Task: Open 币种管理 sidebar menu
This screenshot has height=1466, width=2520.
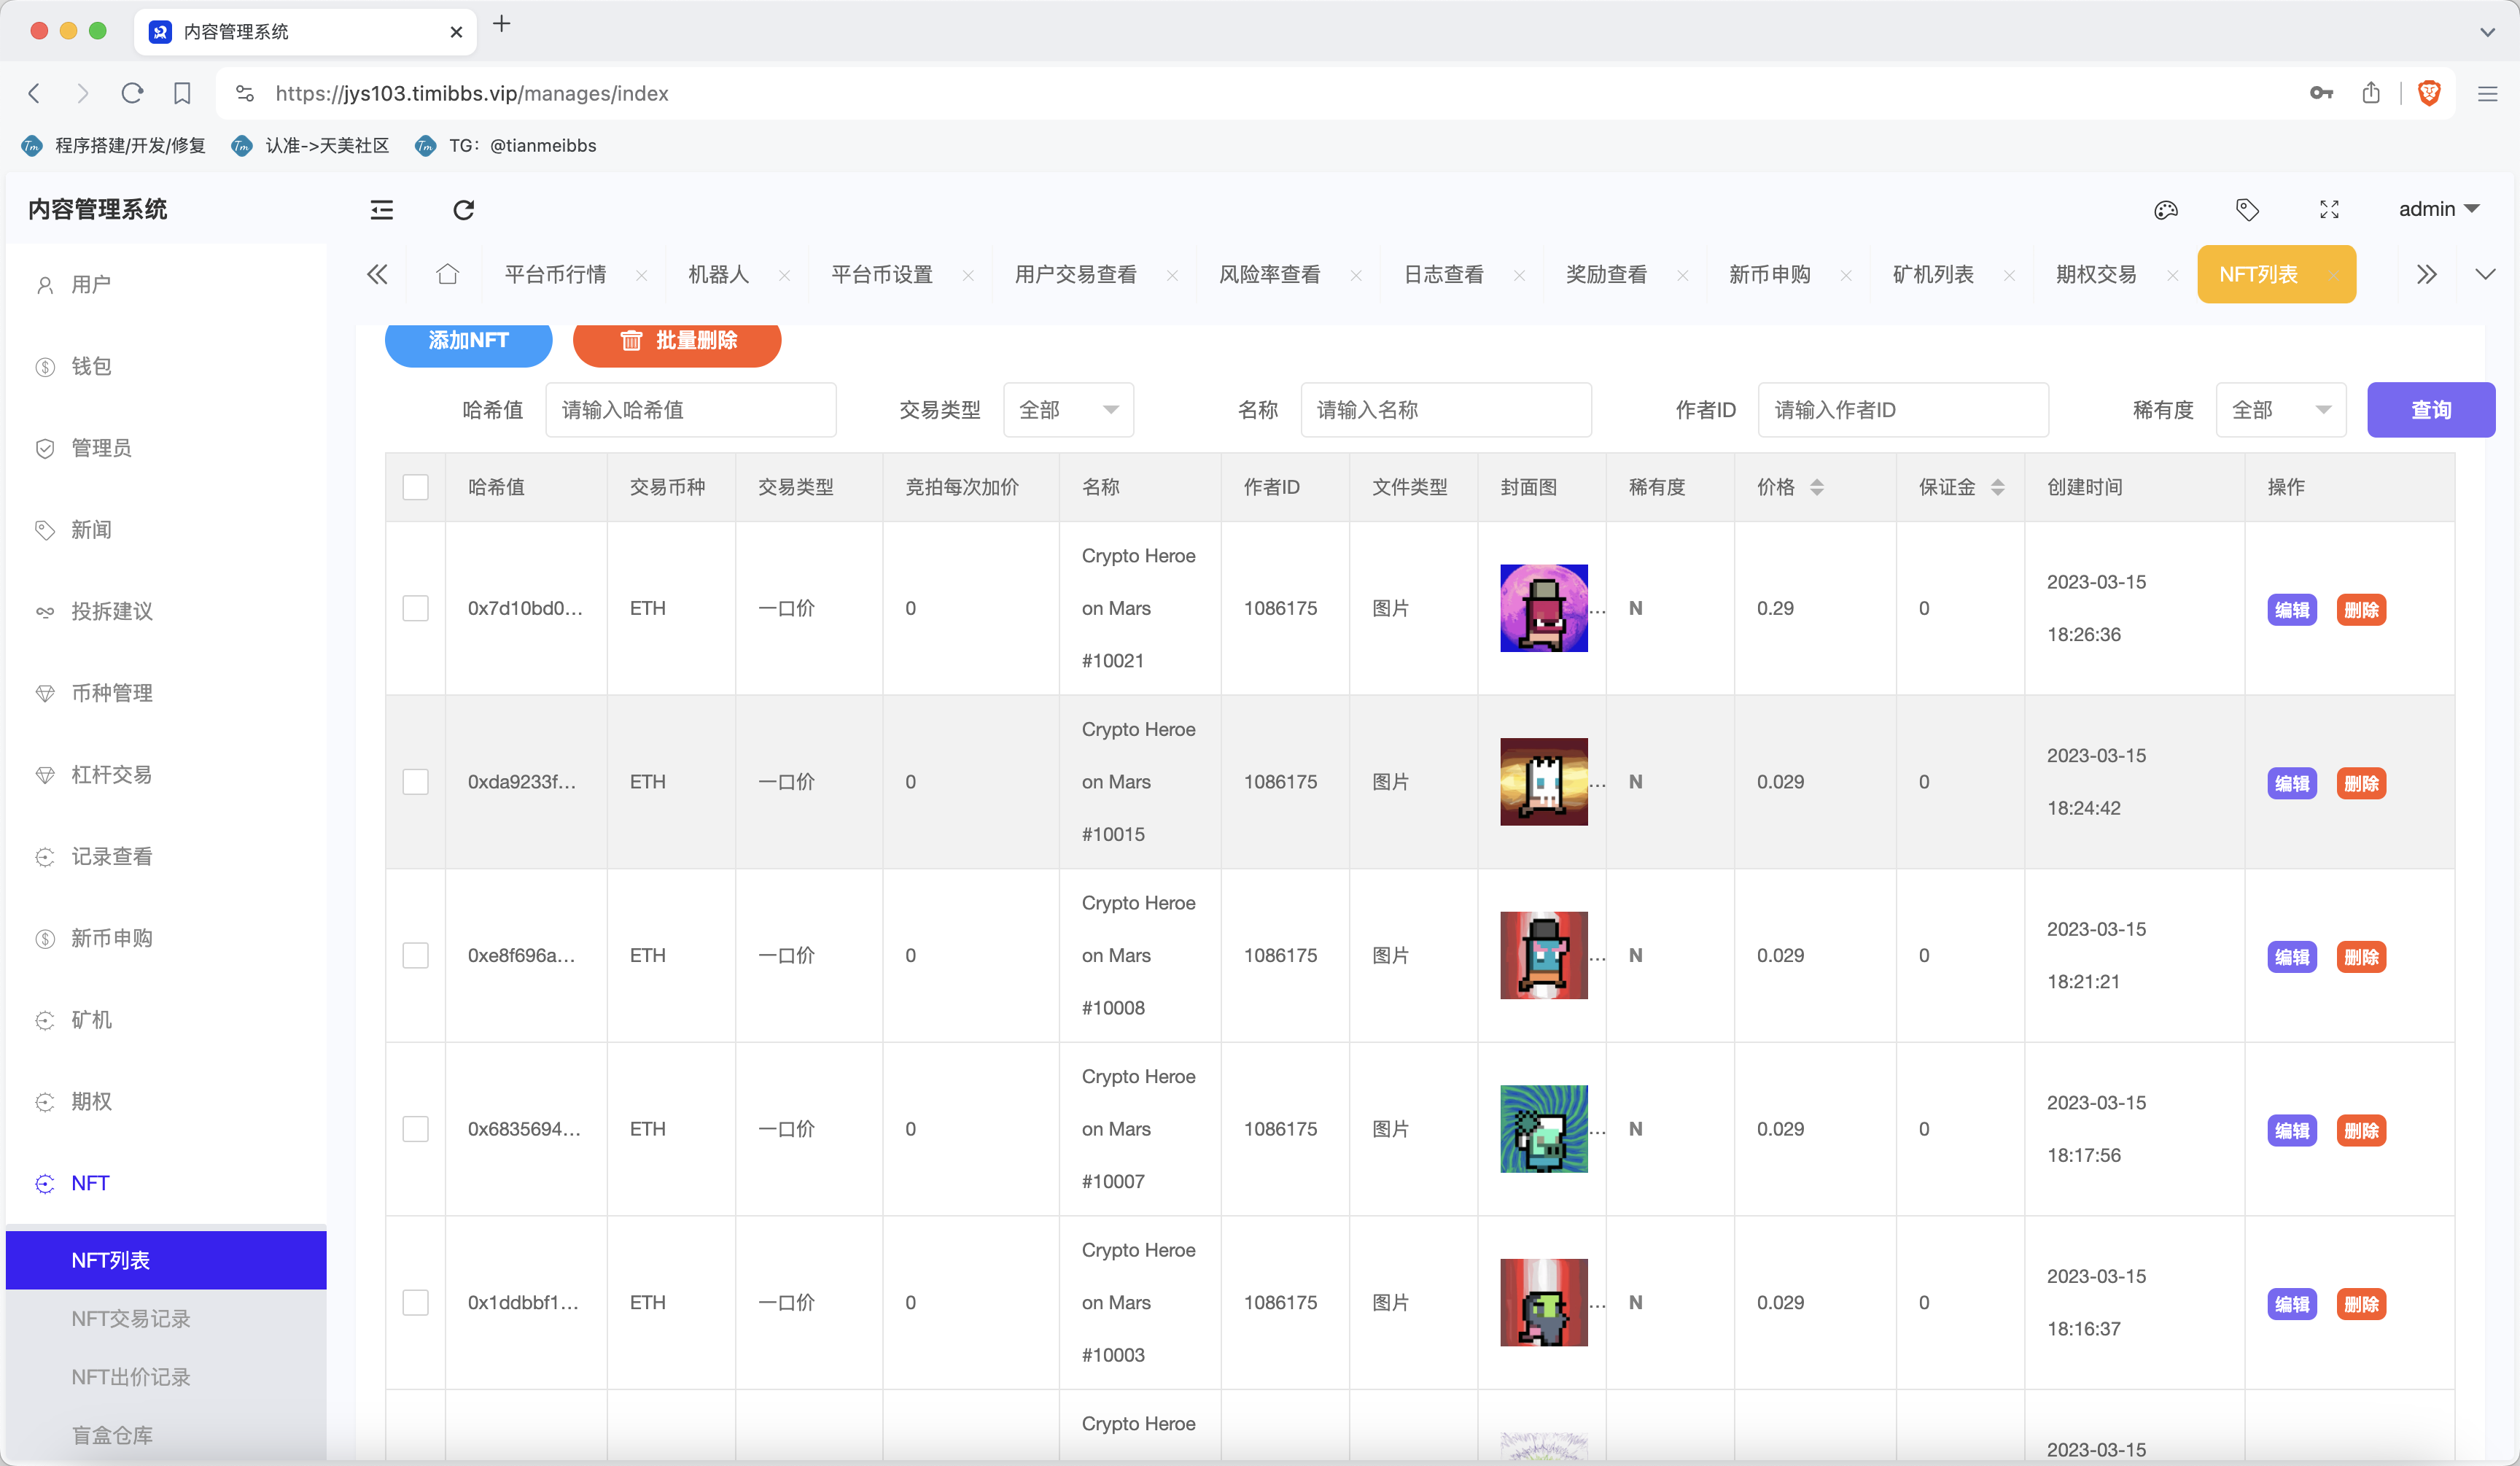Action: [166, 693]
